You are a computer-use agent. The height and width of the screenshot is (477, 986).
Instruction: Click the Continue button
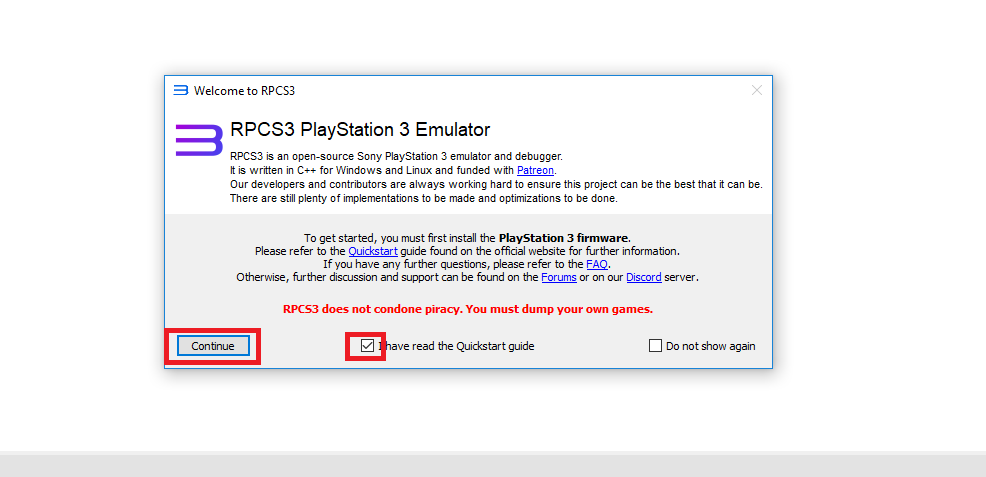click(213, 346)
